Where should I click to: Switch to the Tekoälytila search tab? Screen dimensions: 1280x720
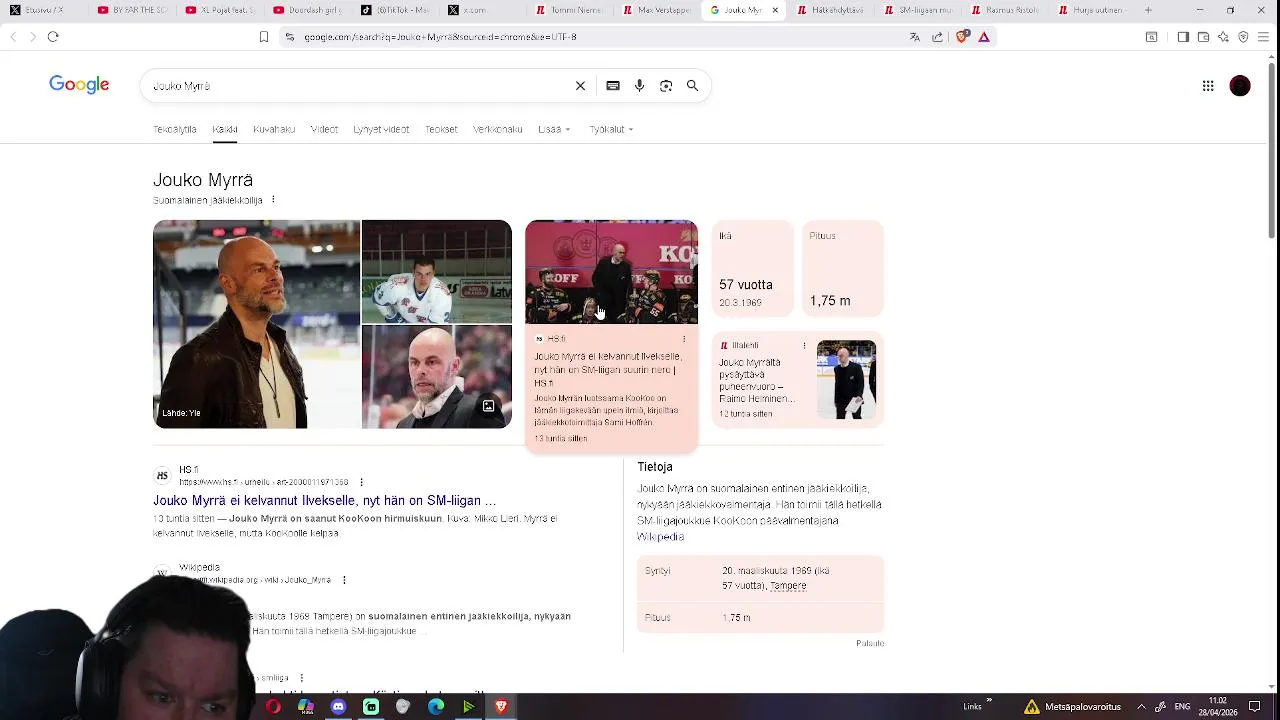pyautogui.click(x=175, y=129)
